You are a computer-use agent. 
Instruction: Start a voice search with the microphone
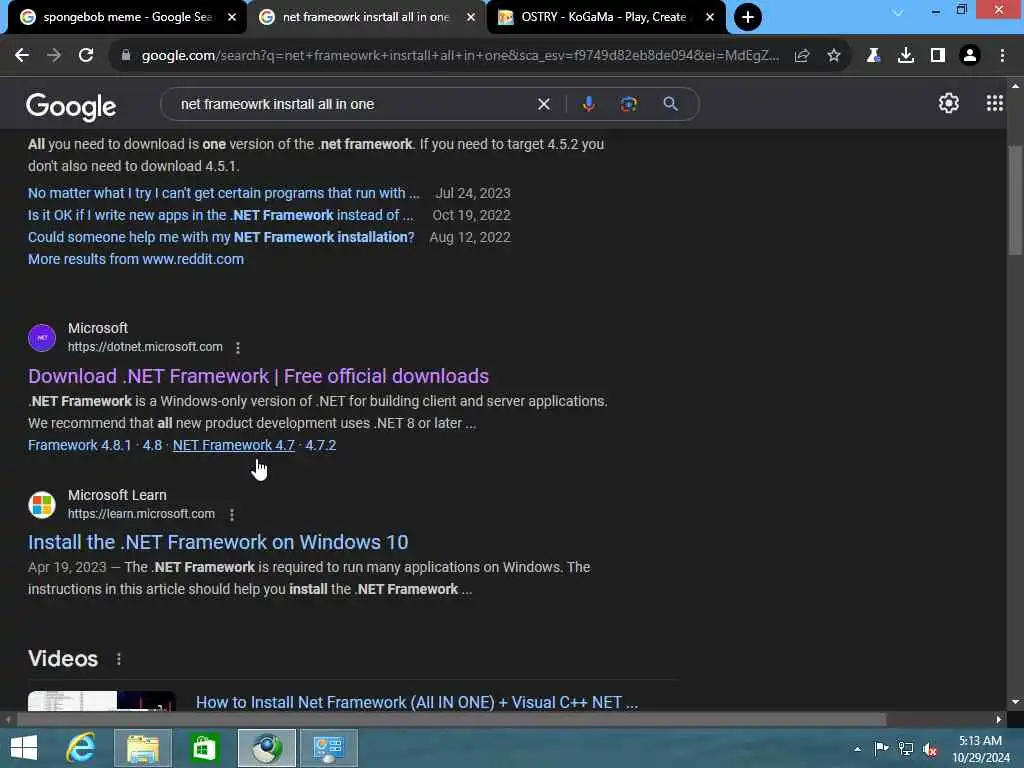click(x=588, y=104)
